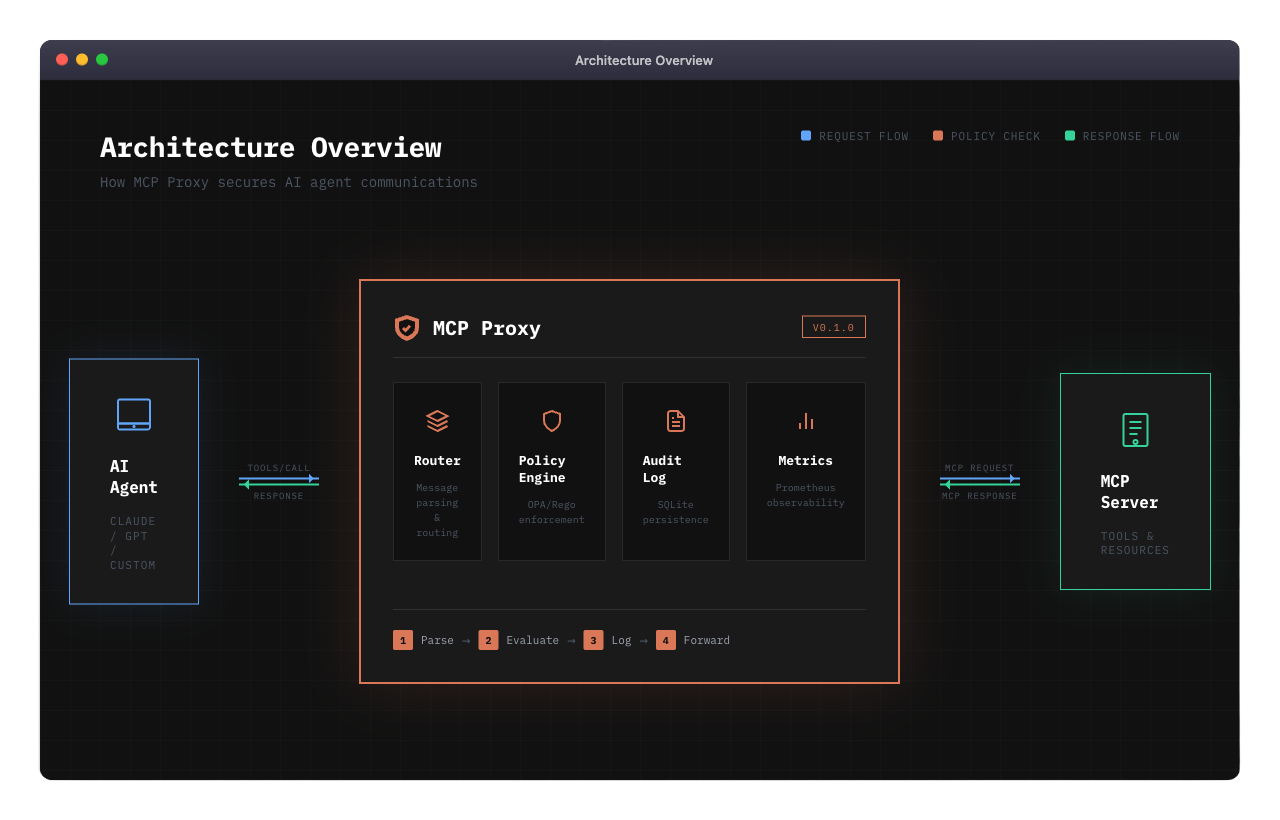Click the 'CLAUDE / GPT / CUSTOM' text
This screenshot has height=820, width=1280.
tap(133, 543)
